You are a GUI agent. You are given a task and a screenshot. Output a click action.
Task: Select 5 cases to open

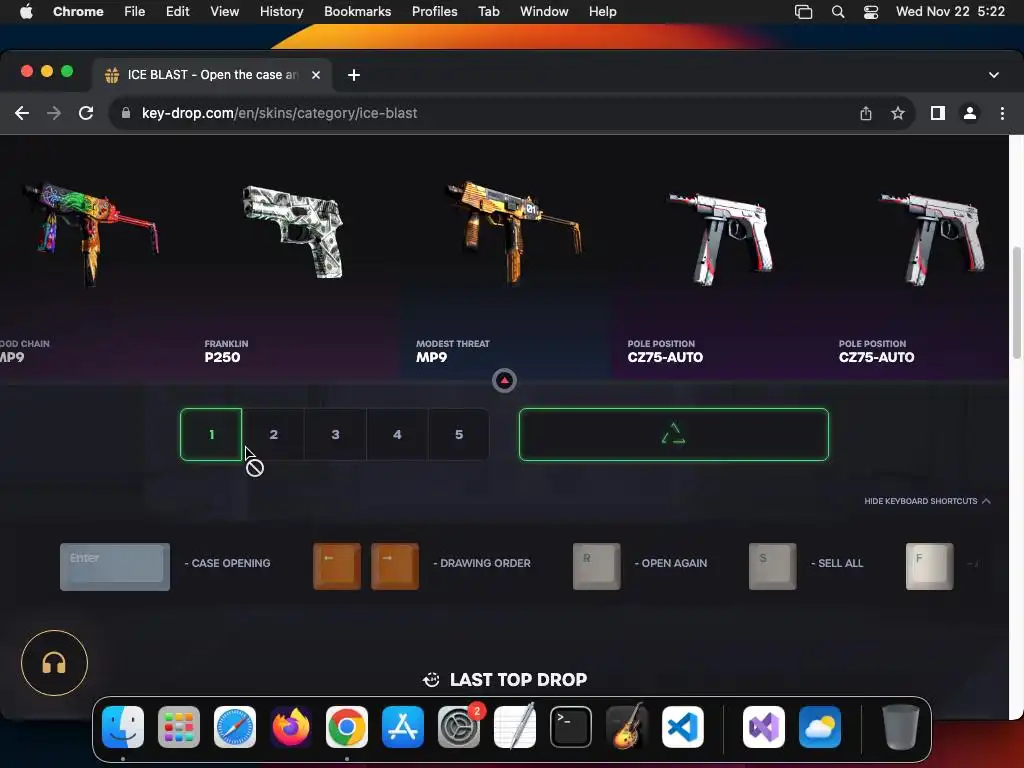458,434
